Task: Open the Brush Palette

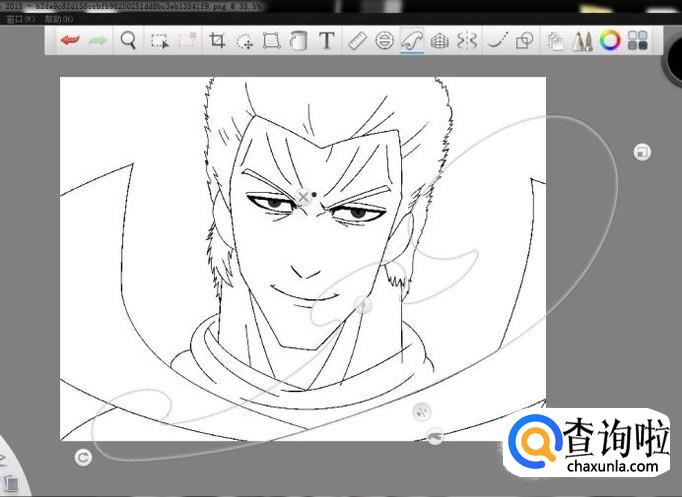Action: coord(584,41)
